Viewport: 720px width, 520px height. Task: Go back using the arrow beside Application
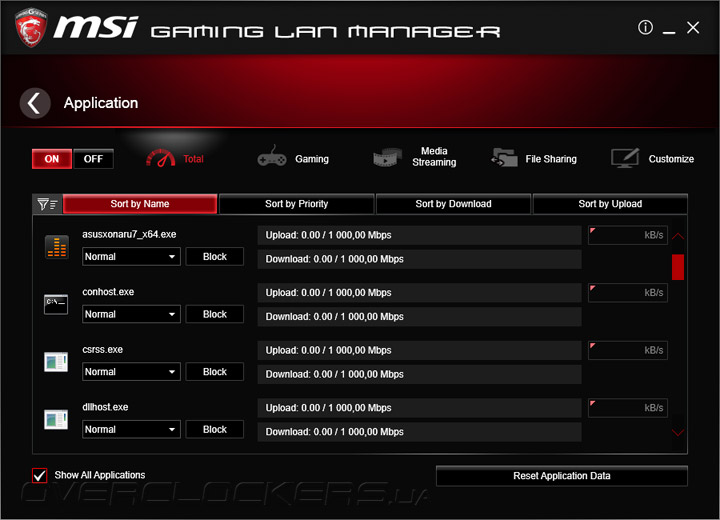coord(35,103)
